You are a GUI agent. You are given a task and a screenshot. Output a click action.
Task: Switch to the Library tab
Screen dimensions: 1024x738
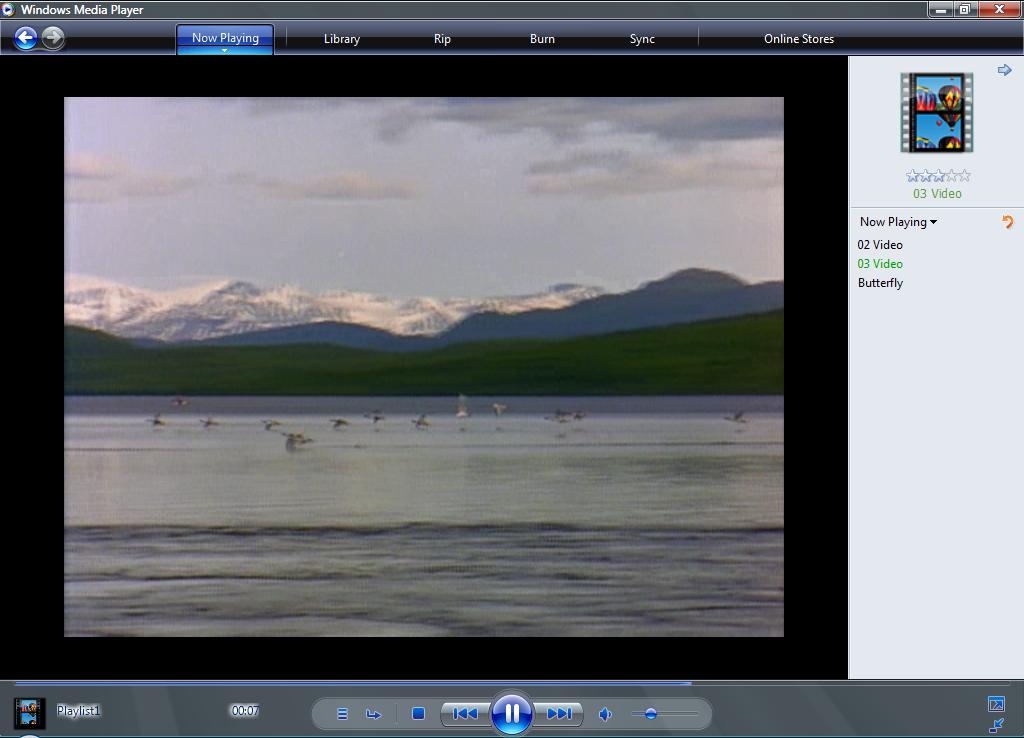342,39
